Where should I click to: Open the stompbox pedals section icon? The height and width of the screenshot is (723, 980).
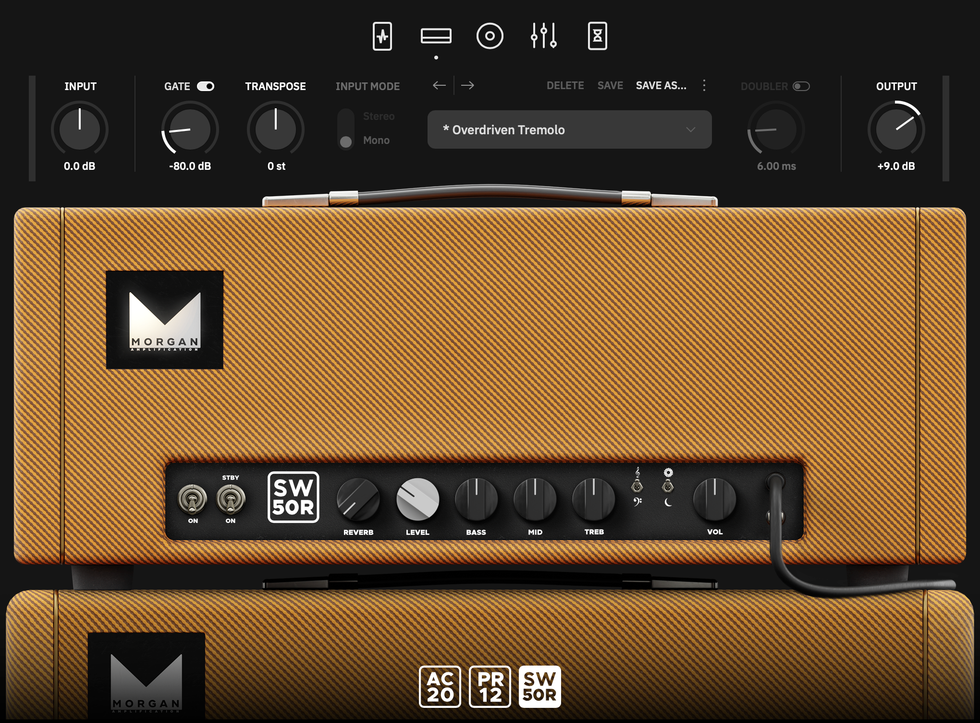[x=382, y=36]
